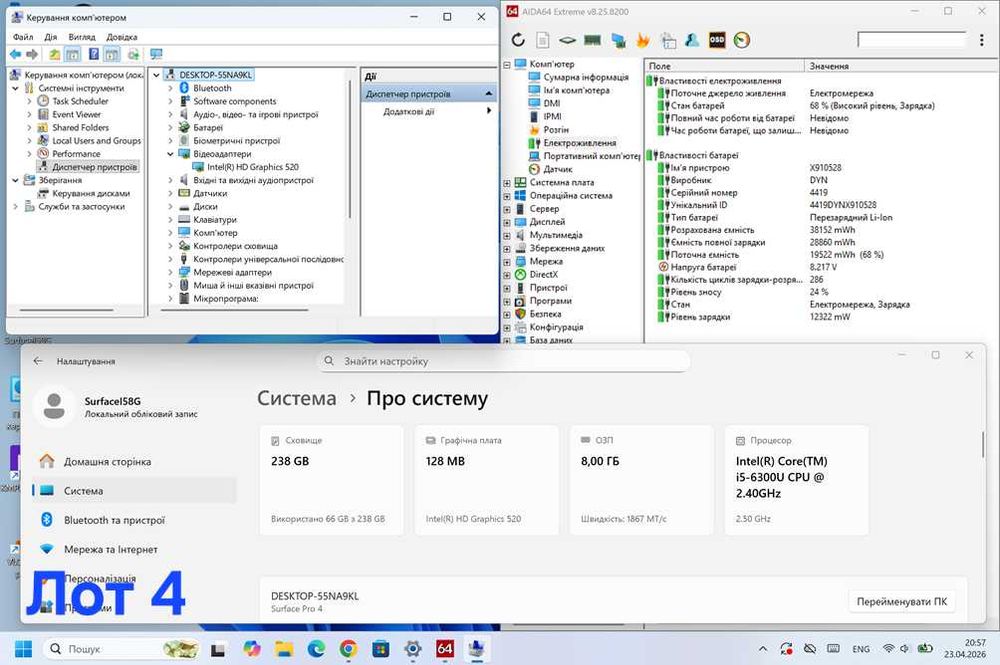Open the Дія menu
1000x665 pixels.
[51, 36]
